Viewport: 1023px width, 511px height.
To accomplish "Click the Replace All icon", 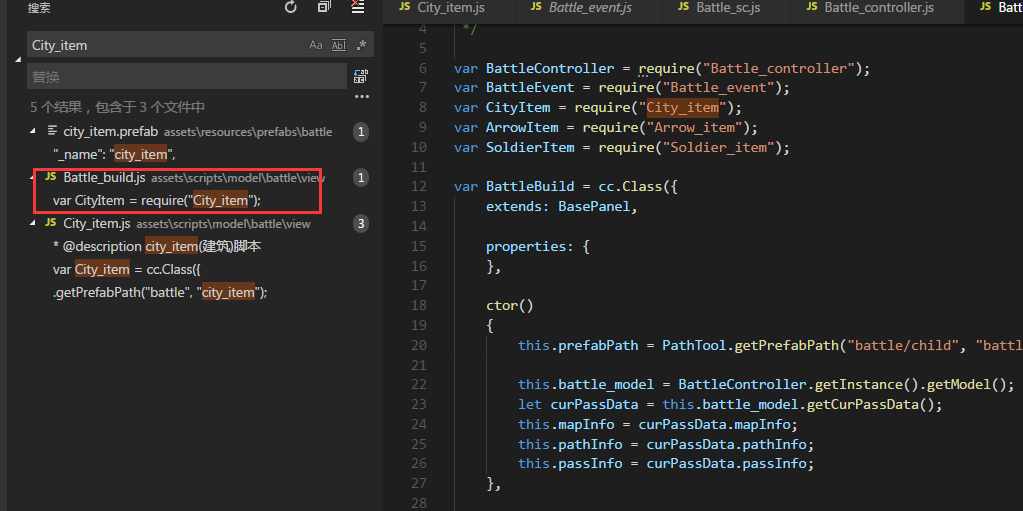I will point(361,76).
